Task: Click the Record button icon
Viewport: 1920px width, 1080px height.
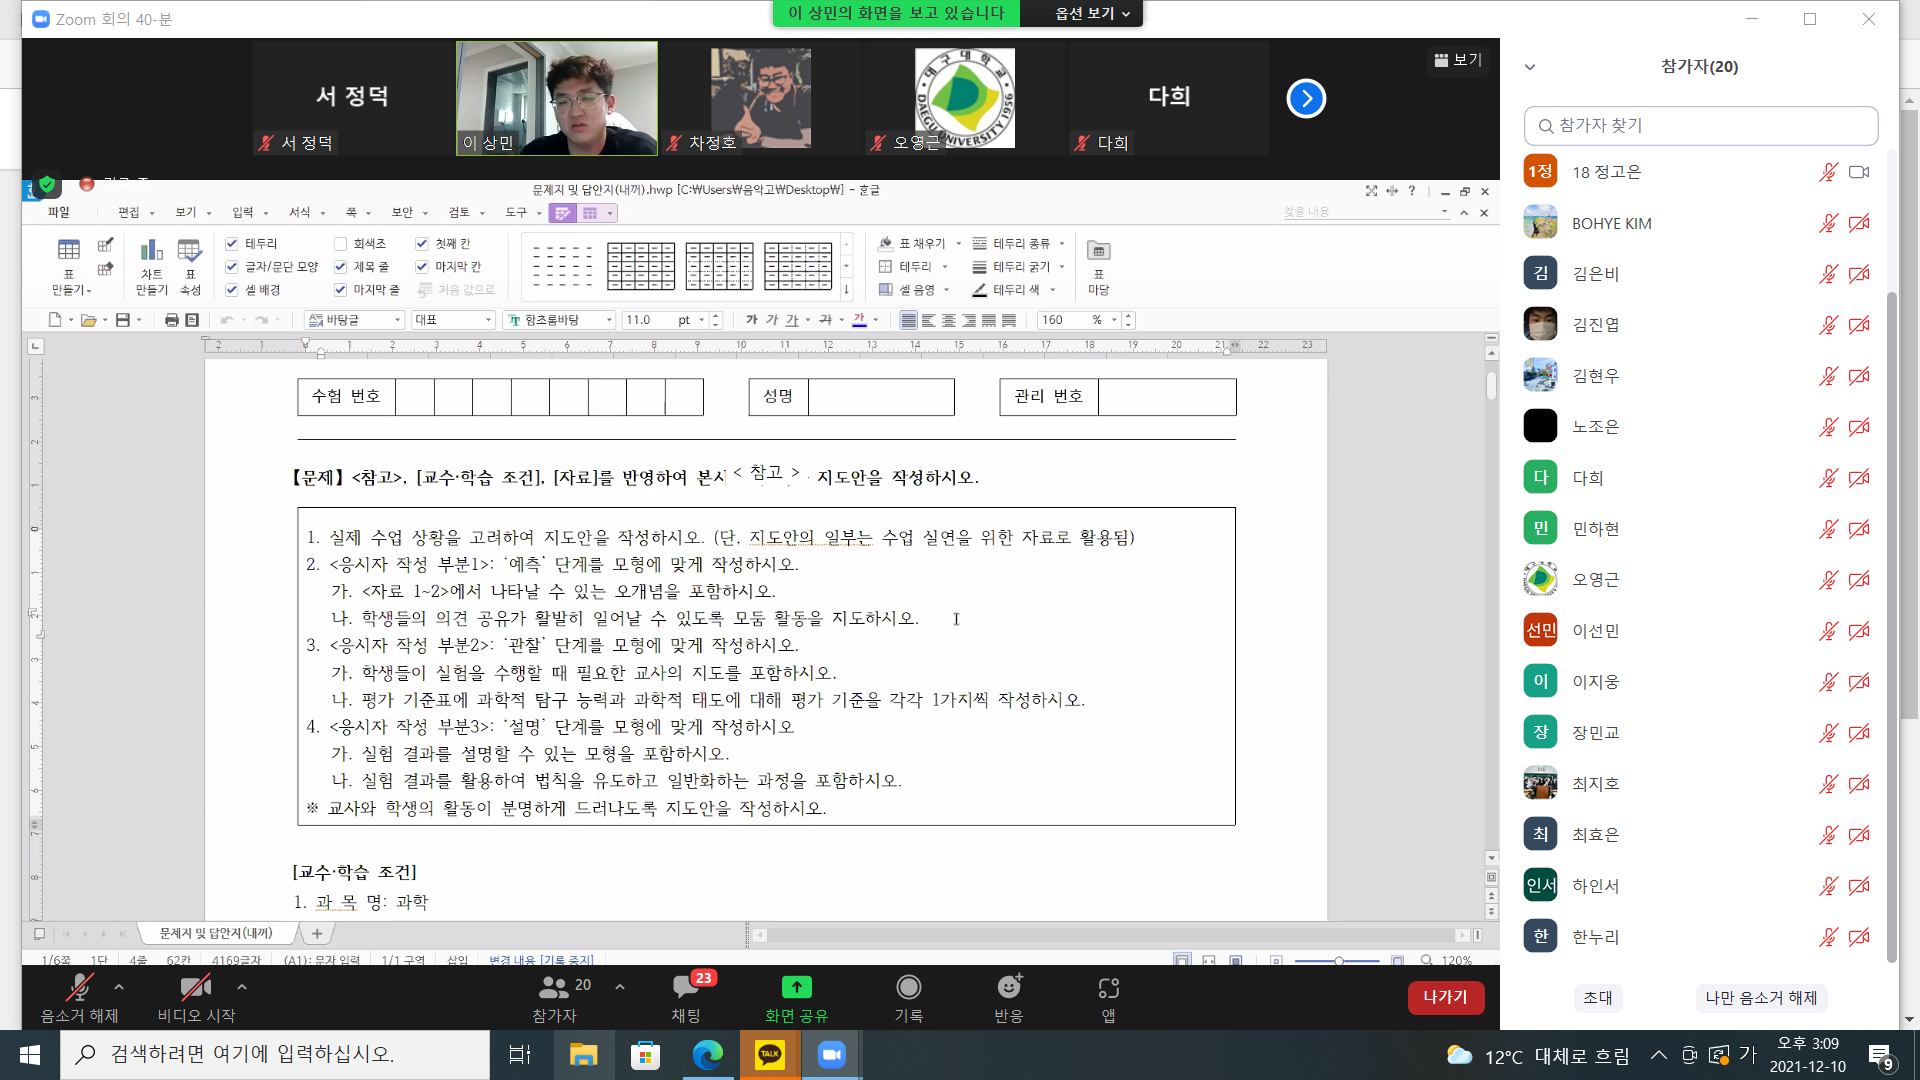Action: (x=908, y=988)
